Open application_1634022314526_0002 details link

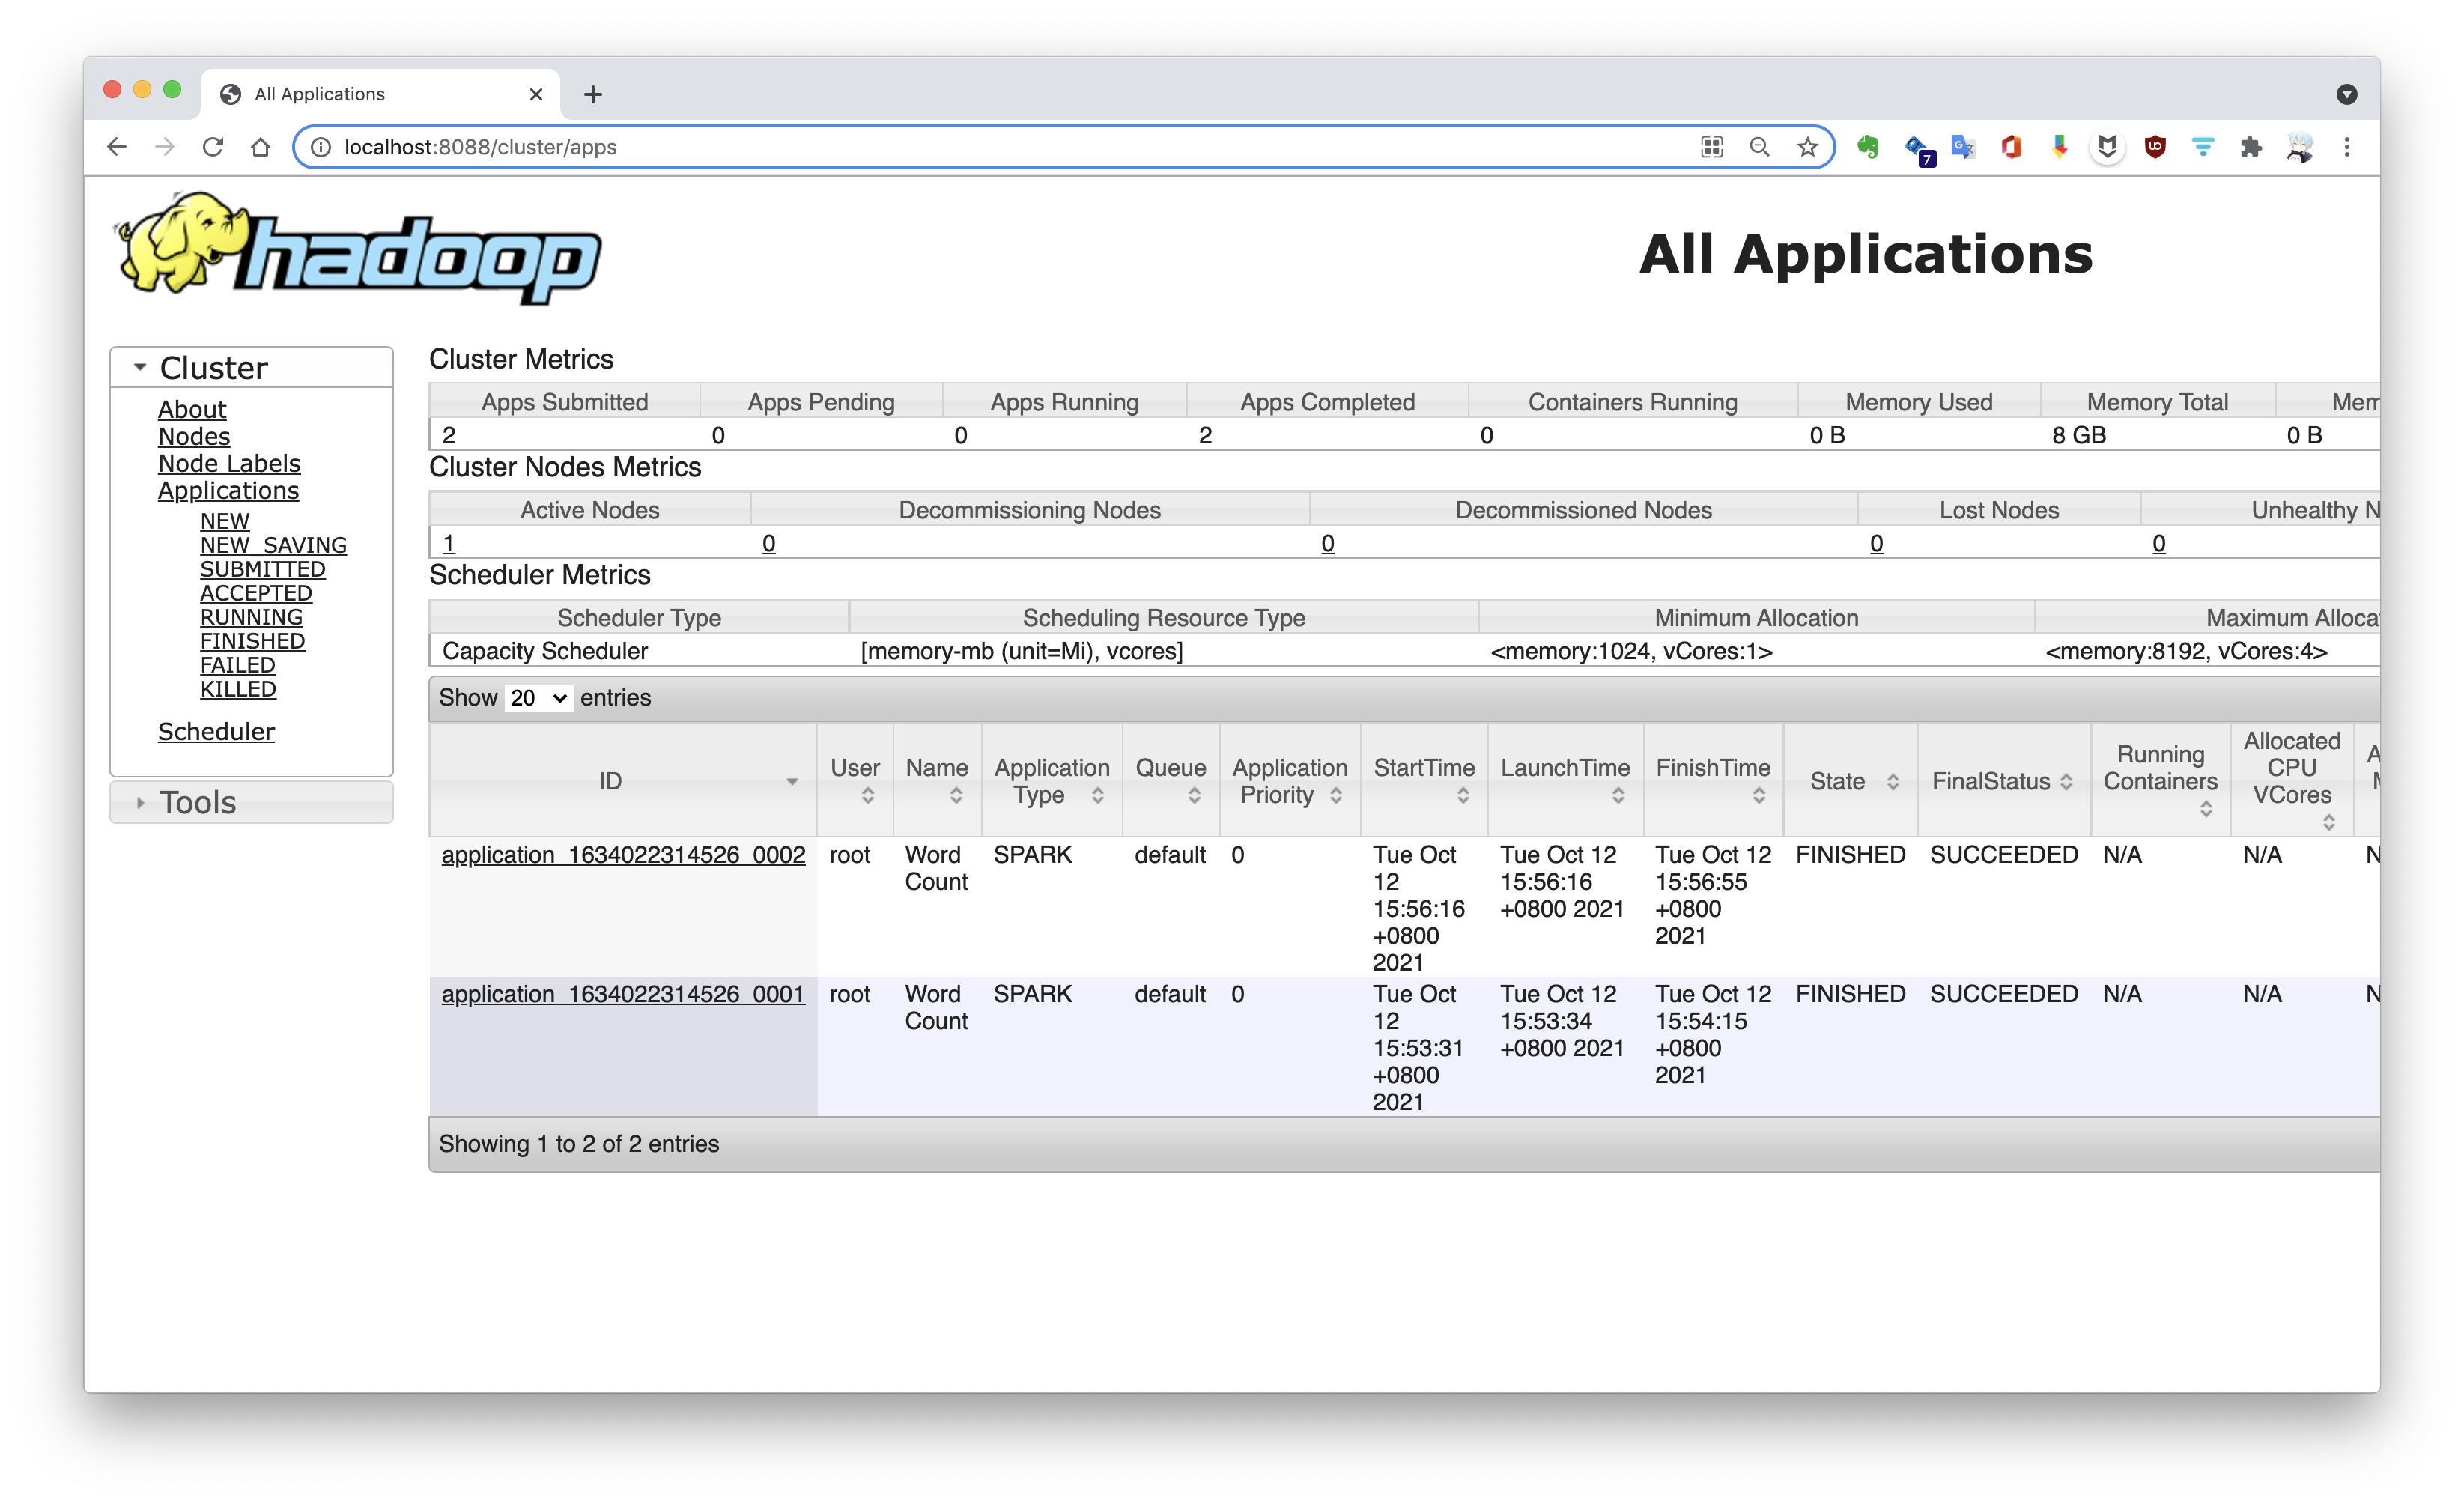click(623, 855)
